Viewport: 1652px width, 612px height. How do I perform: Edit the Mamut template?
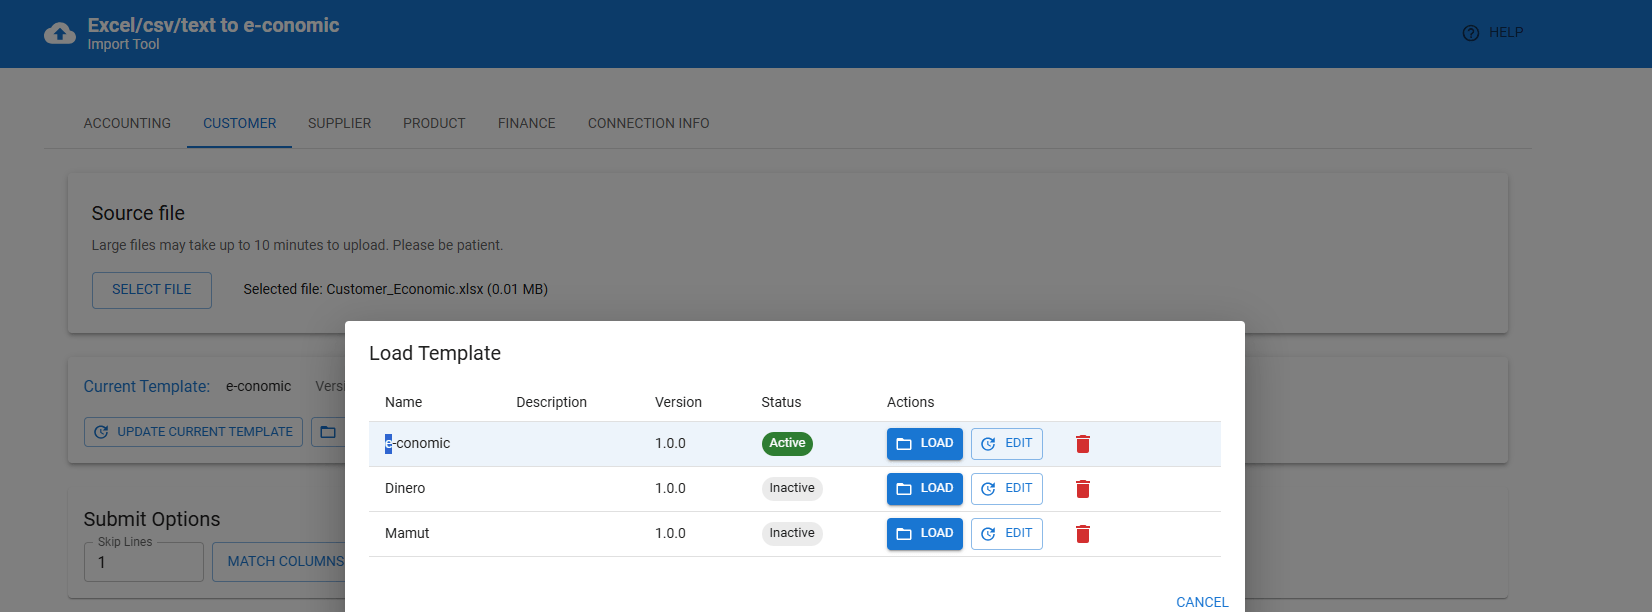[x=1006, y=534]
